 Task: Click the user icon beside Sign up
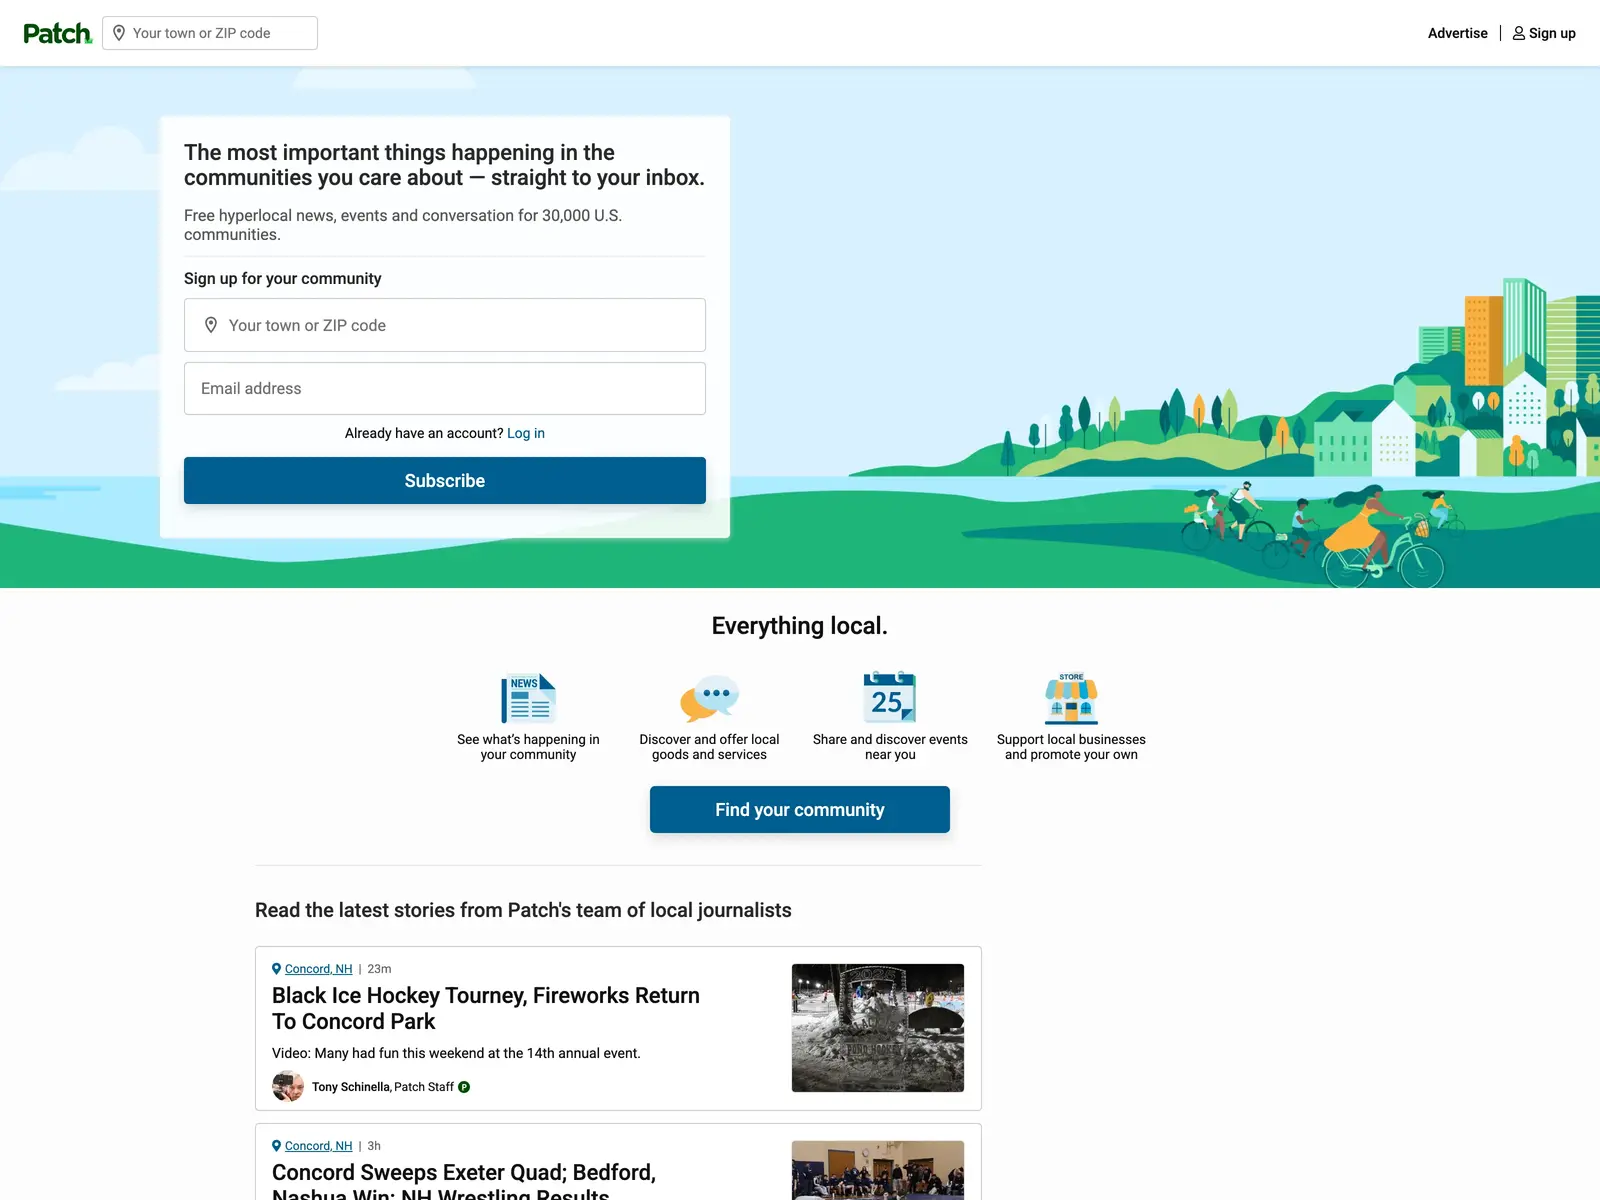(x=1519, y=33)
